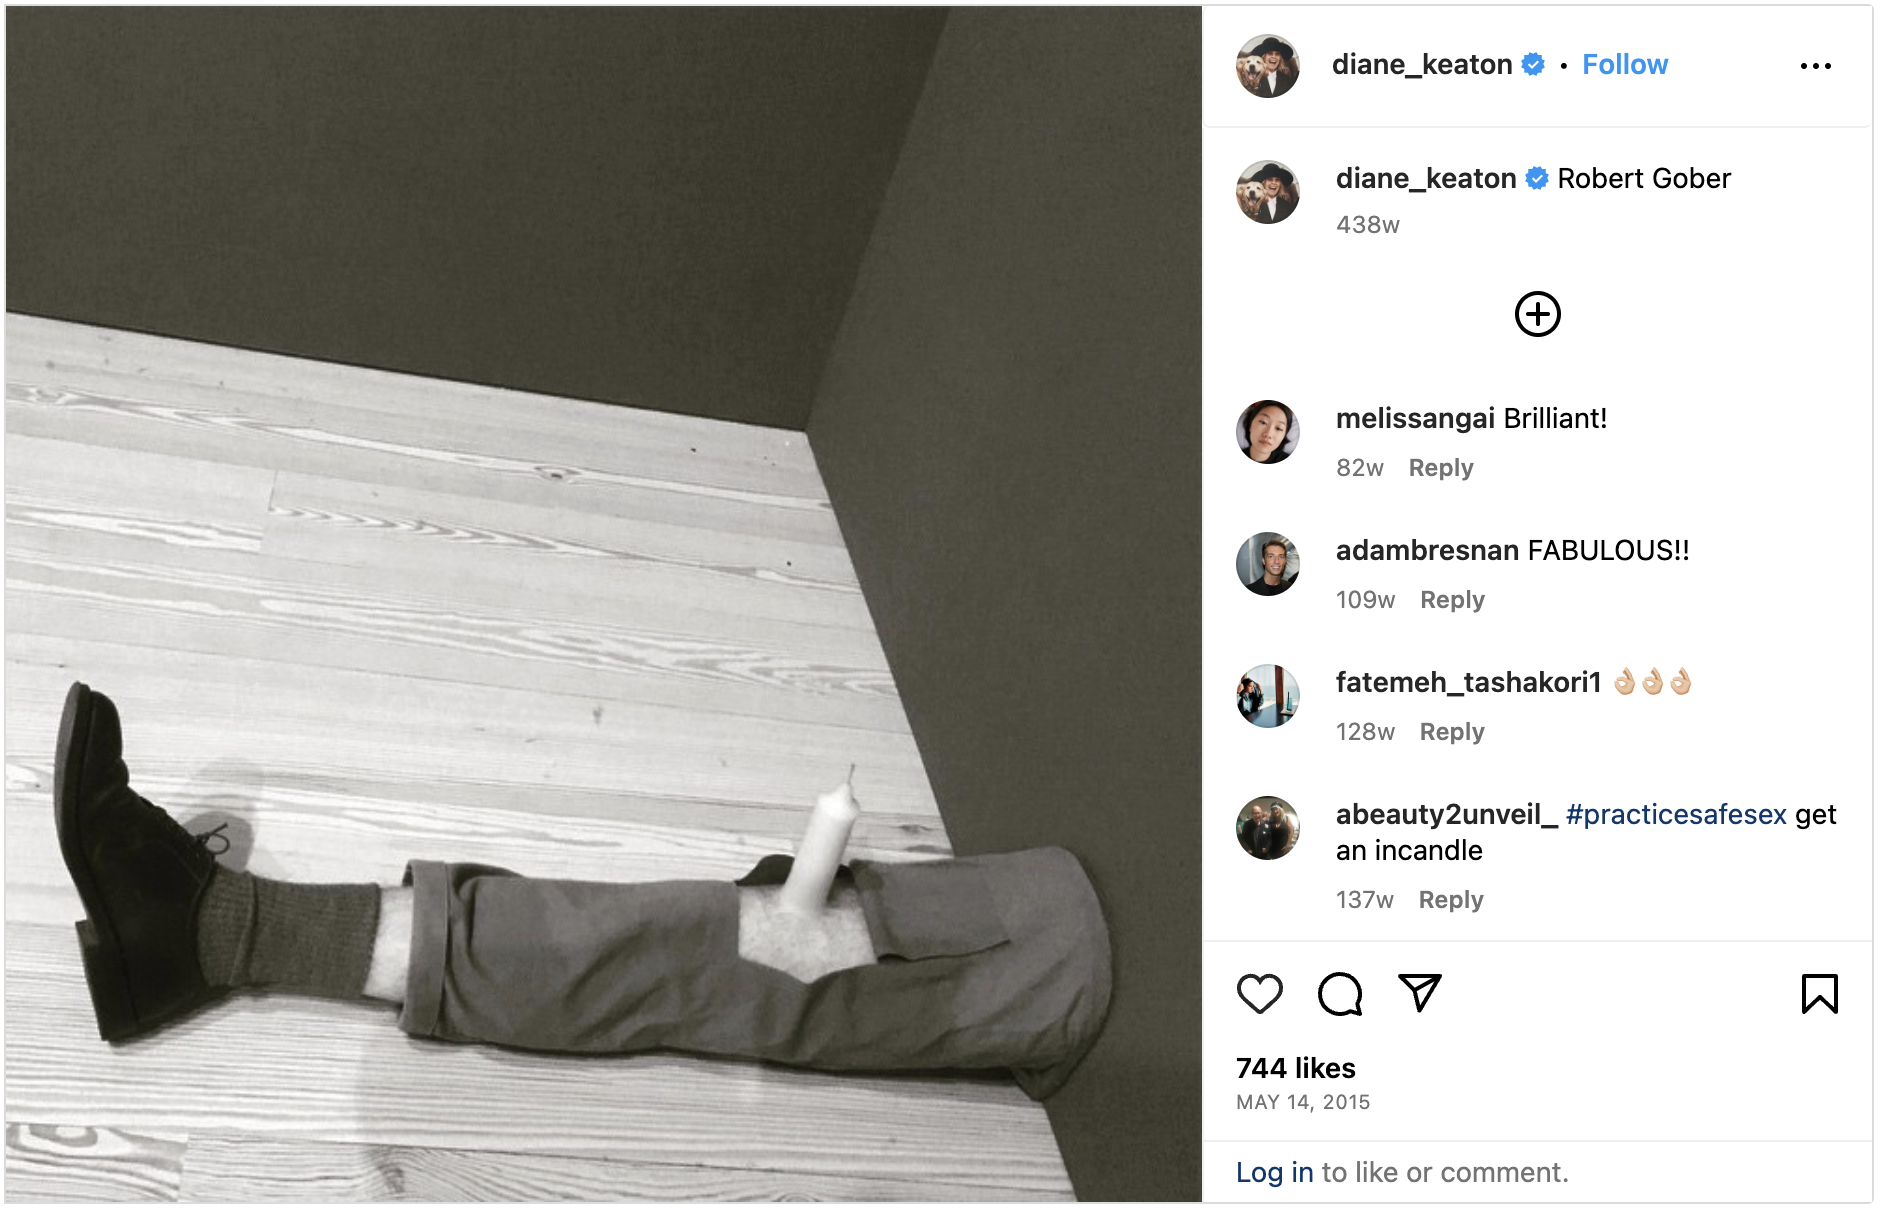
Task: Click the comment speech bubble icon
Action: 1340,994
